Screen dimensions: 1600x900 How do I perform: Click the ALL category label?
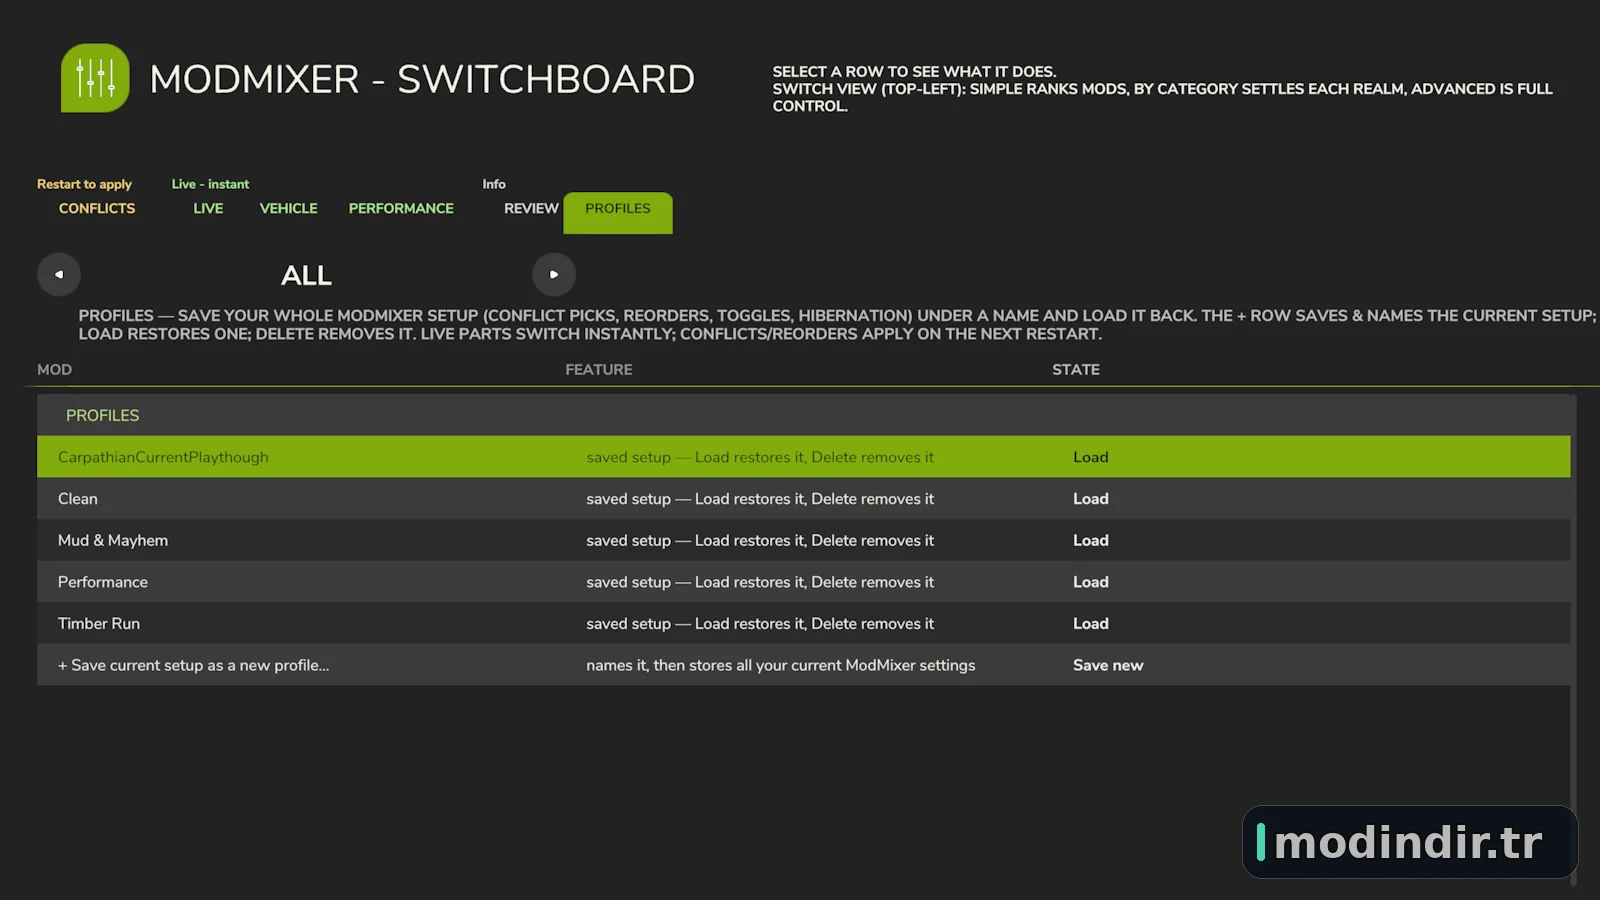coord(306,275)
